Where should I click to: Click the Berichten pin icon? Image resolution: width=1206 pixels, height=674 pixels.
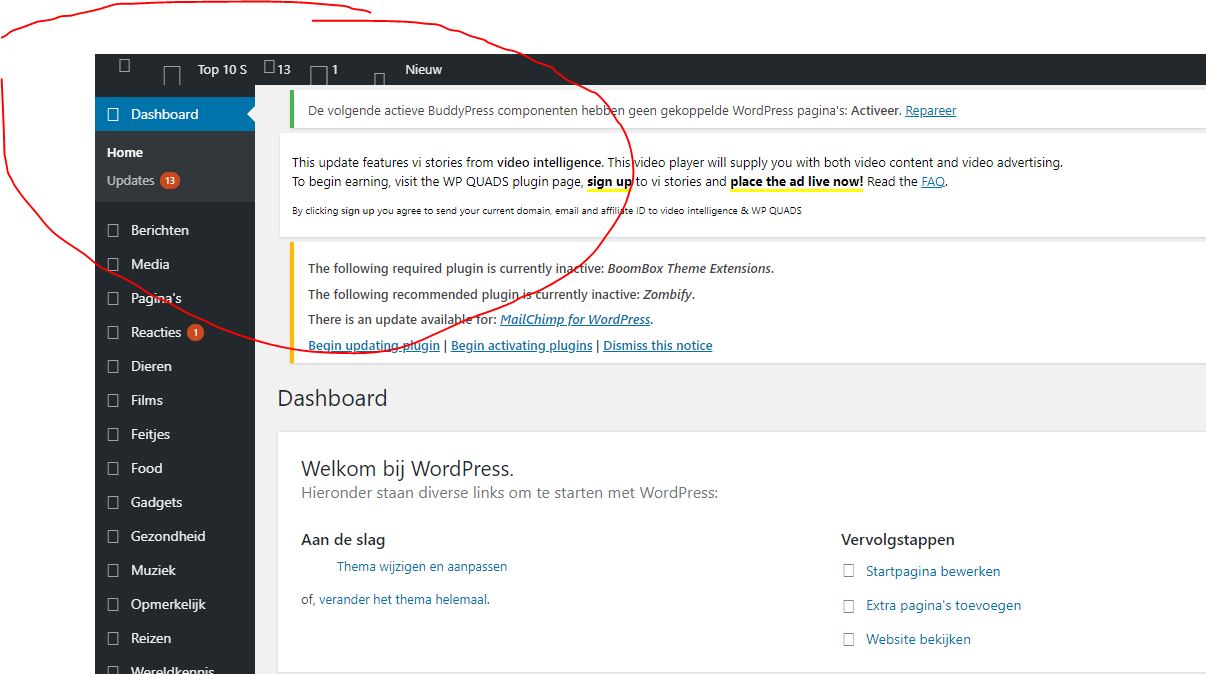(x=113, y=230)
